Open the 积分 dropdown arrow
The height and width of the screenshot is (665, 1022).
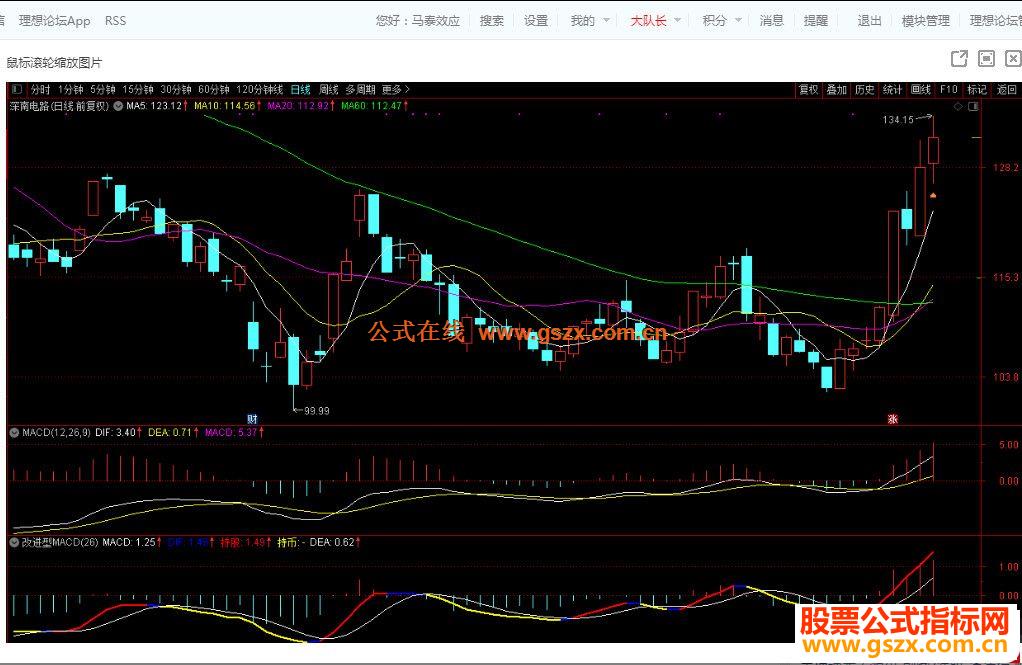click(x=738, y=21)
